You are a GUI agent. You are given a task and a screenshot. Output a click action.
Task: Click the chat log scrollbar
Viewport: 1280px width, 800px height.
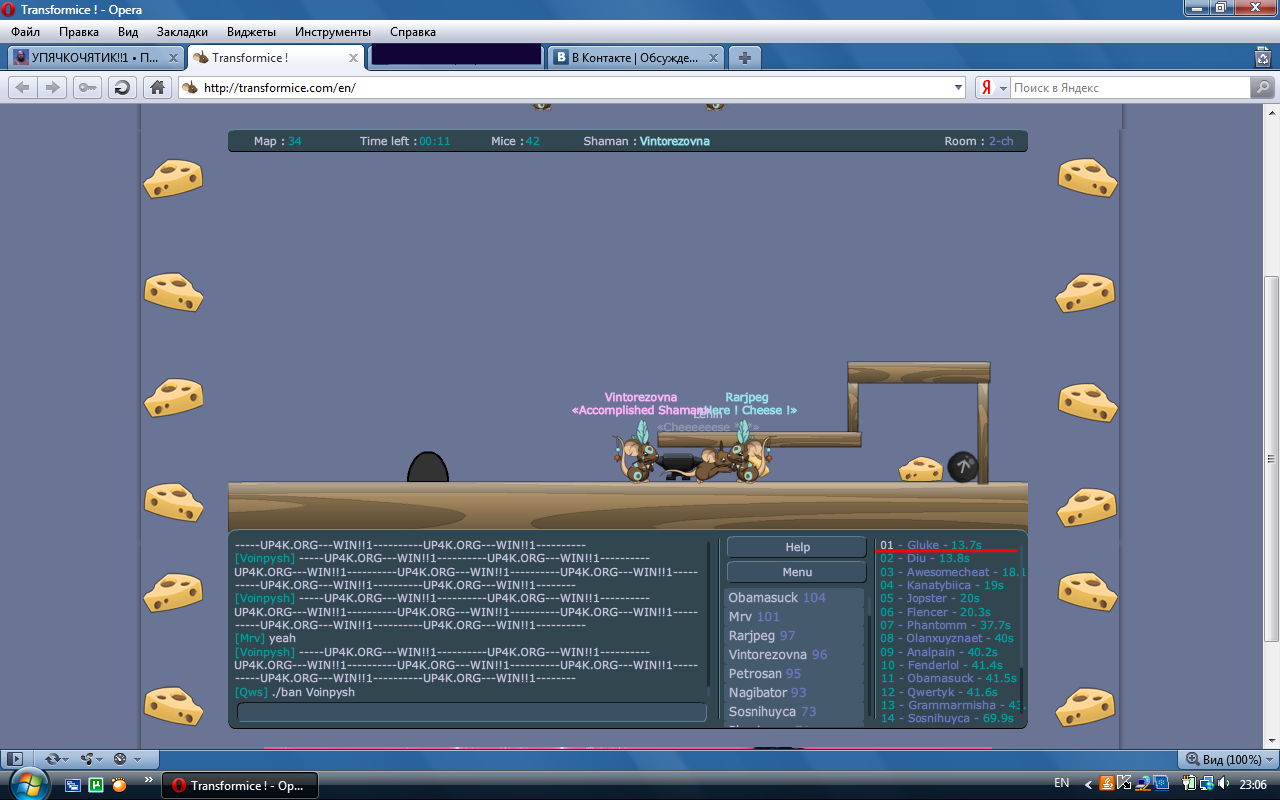coord(709,620)
